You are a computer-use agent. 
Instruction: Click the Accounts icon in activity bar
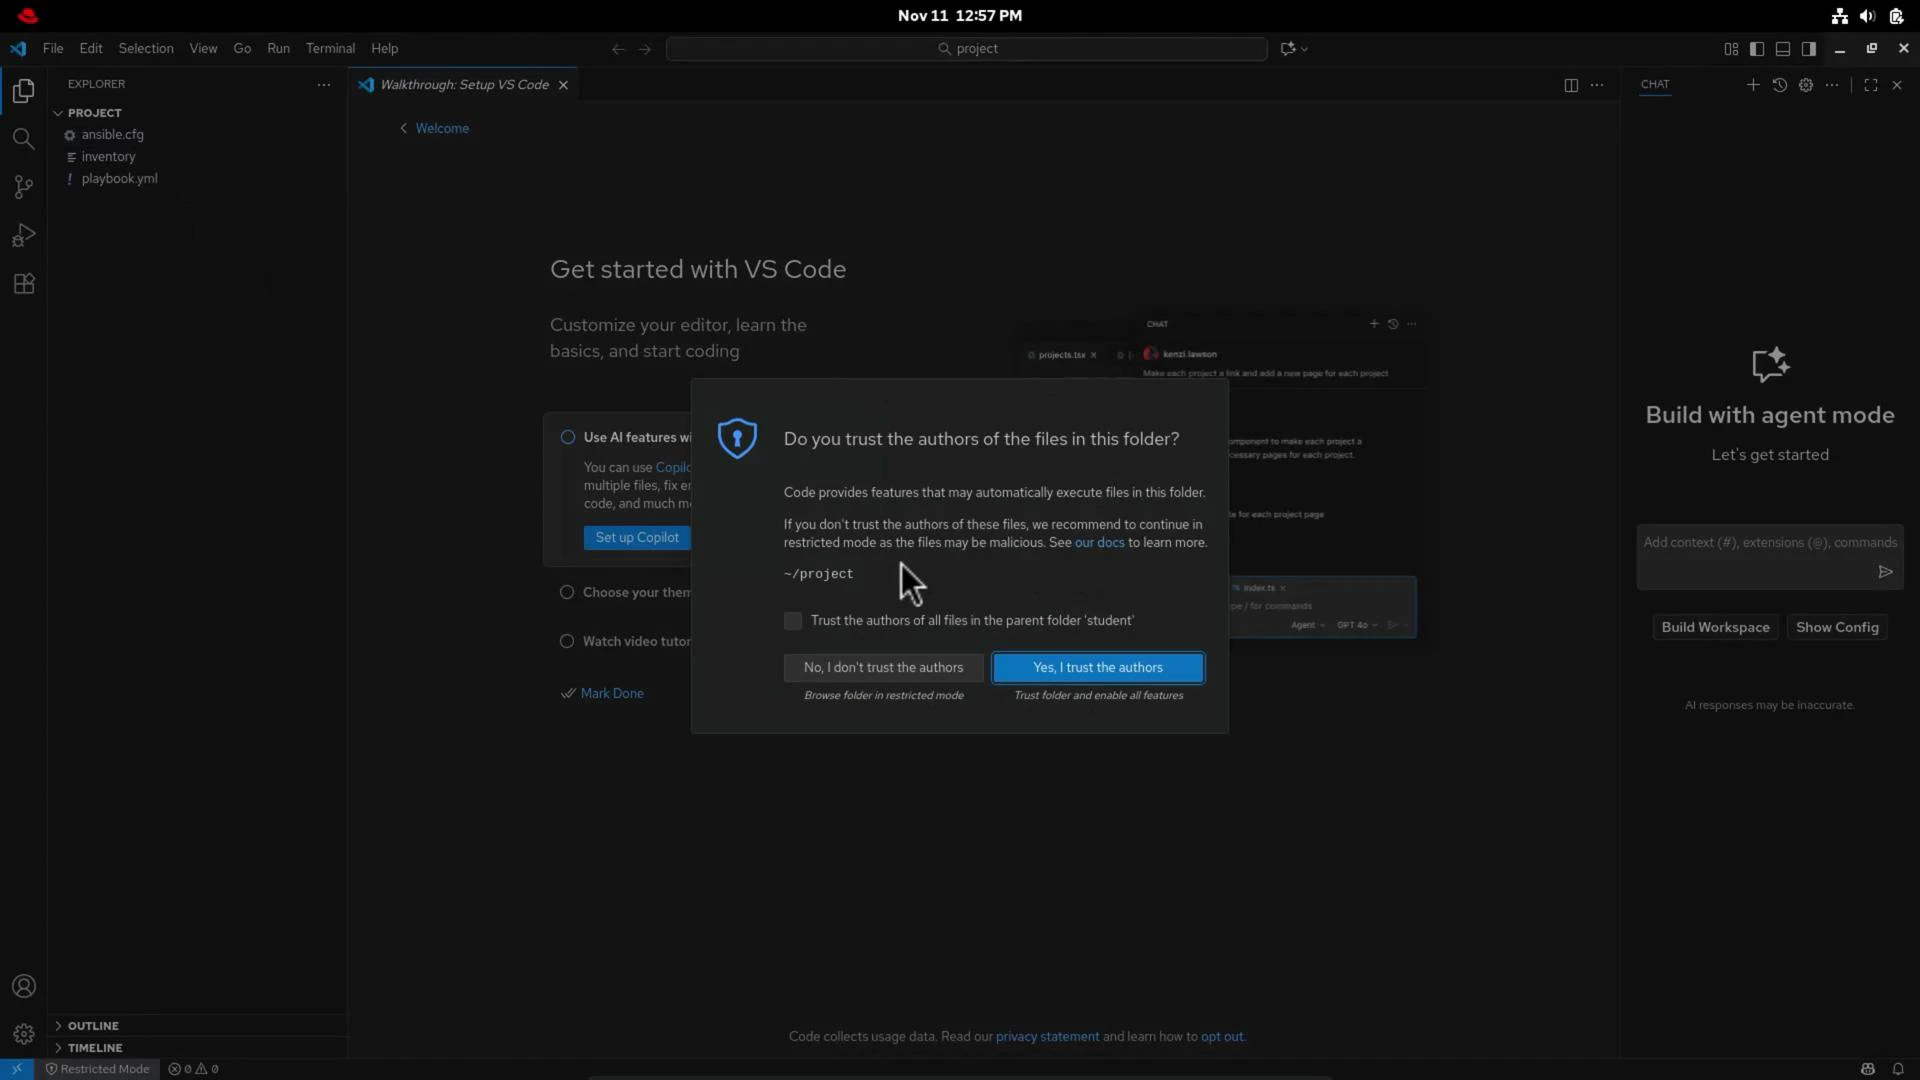[x=23, y=986]
